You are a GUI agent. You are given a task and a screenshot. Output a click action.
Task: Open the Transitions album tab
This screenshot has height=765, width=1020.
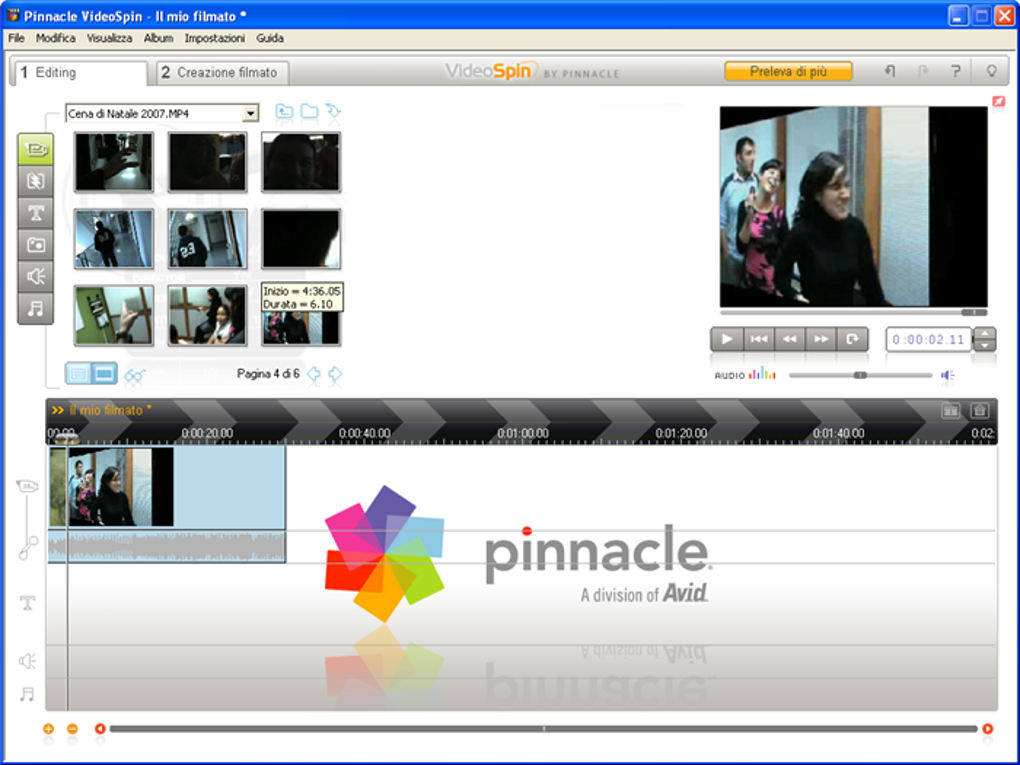tap(36, 181)
